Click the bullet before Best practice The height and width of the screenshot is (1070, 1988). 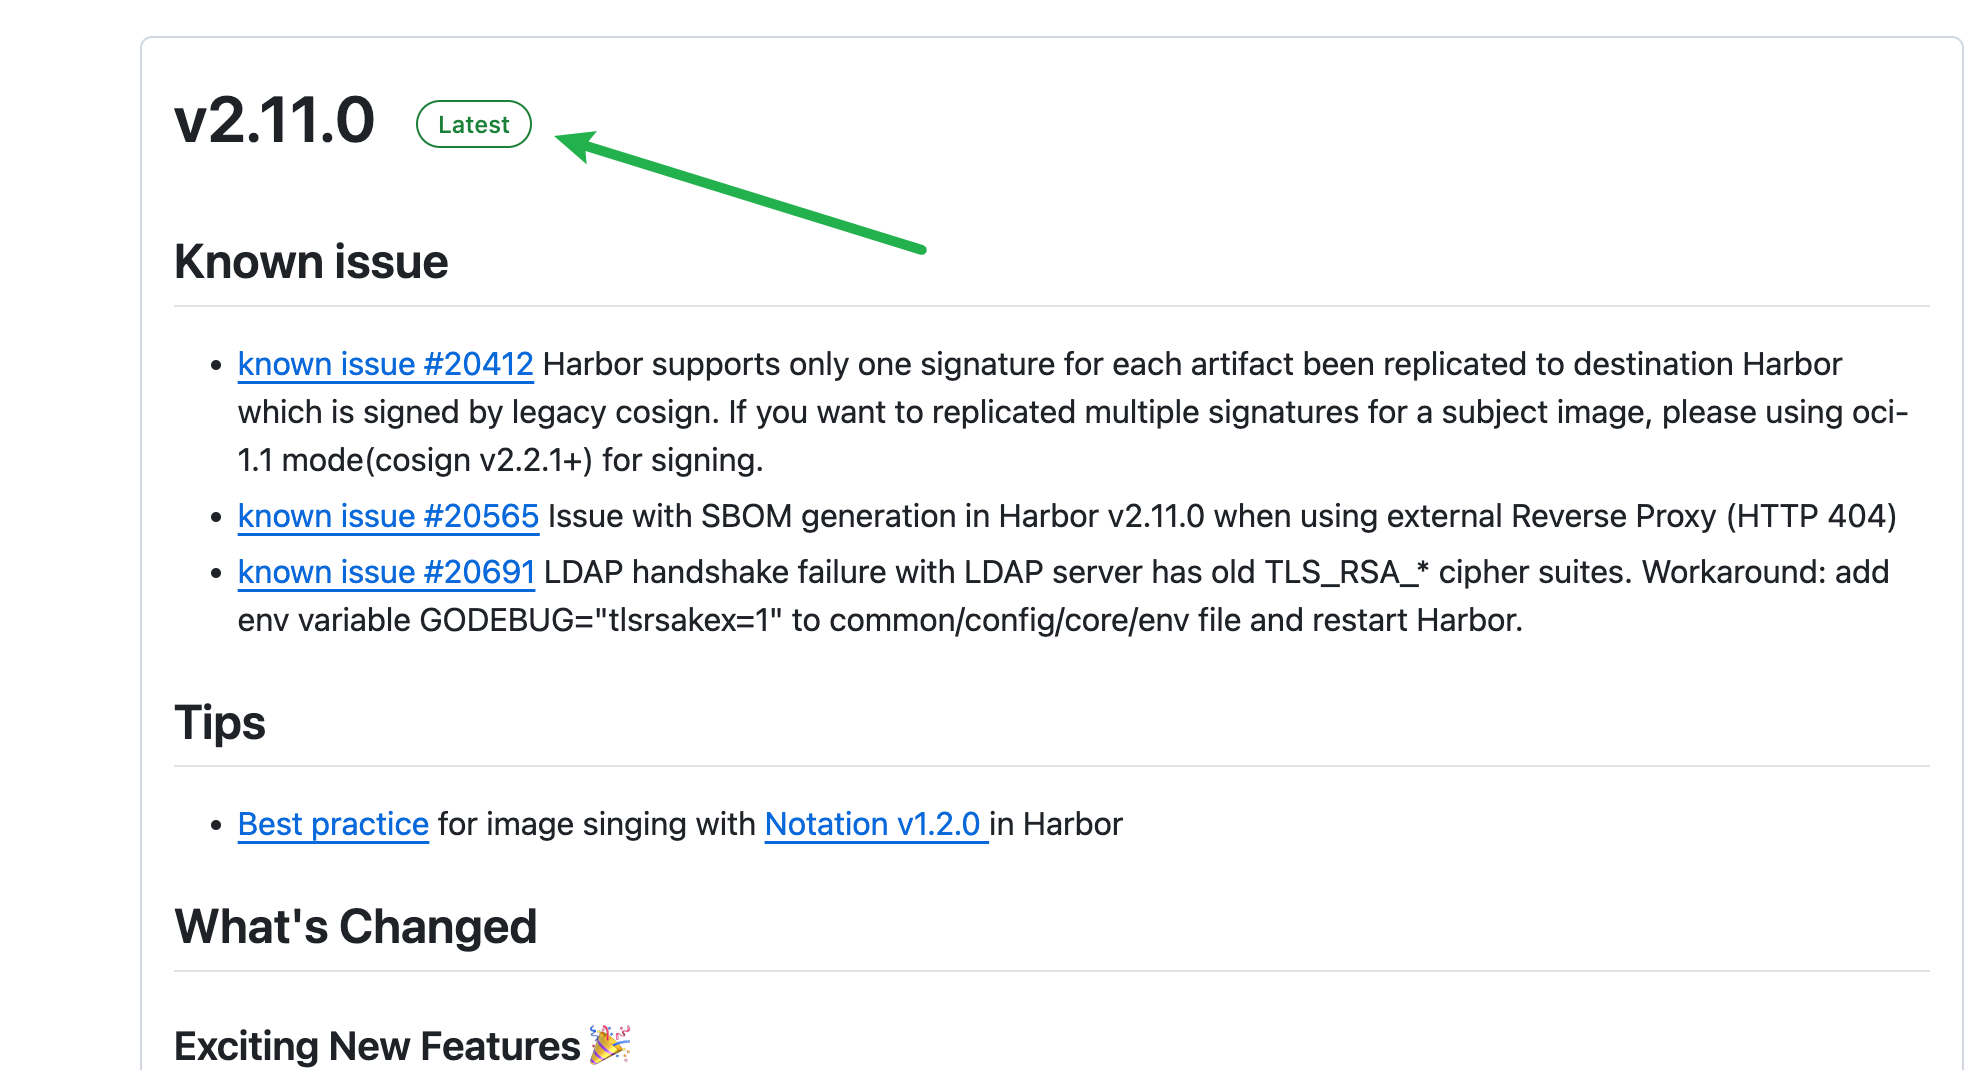click(215, 826)
